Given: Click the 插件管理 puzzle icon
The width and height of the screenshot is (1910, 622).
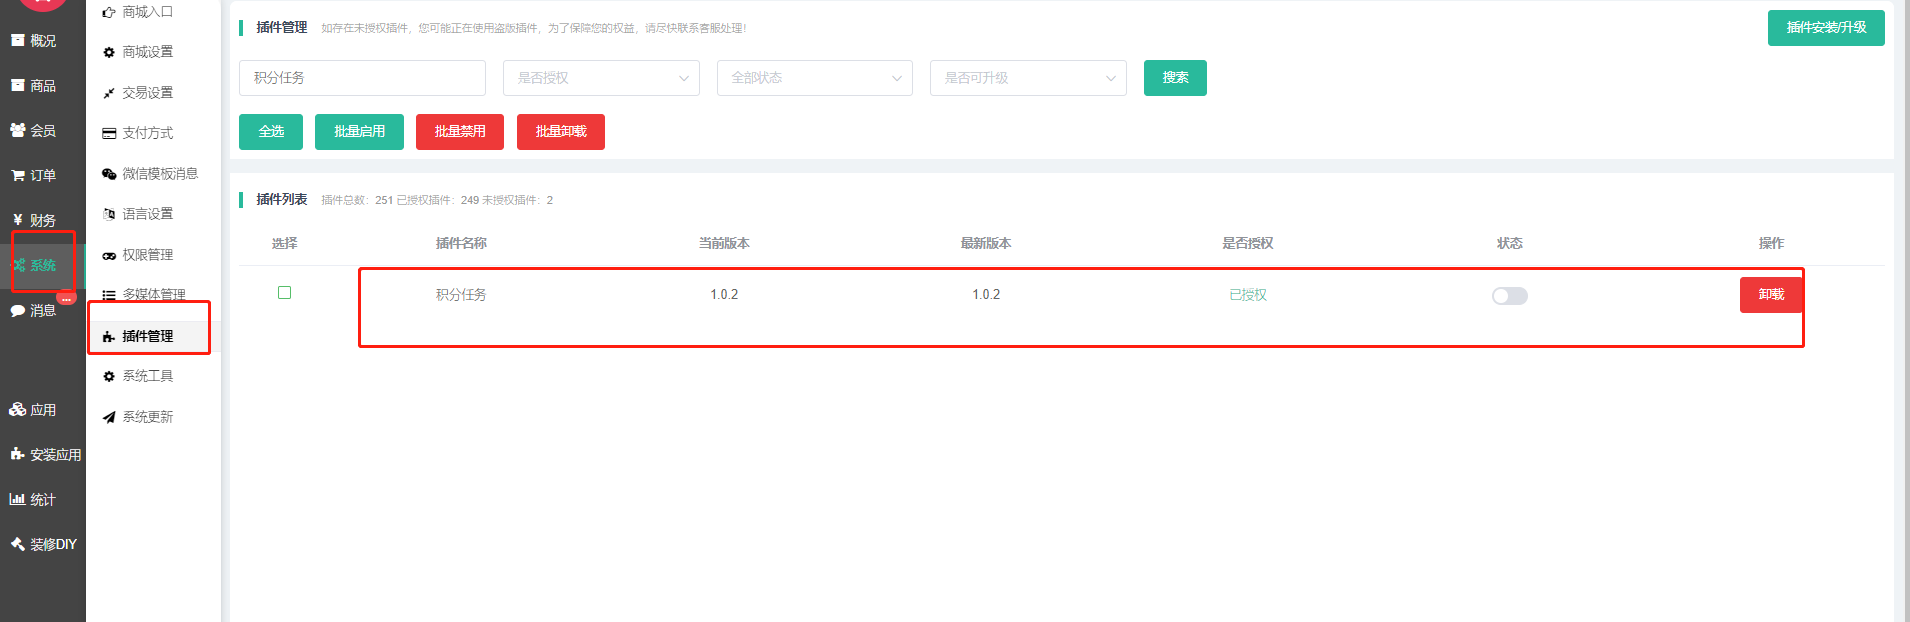Looking at the screenshot, I should [109, 336].
